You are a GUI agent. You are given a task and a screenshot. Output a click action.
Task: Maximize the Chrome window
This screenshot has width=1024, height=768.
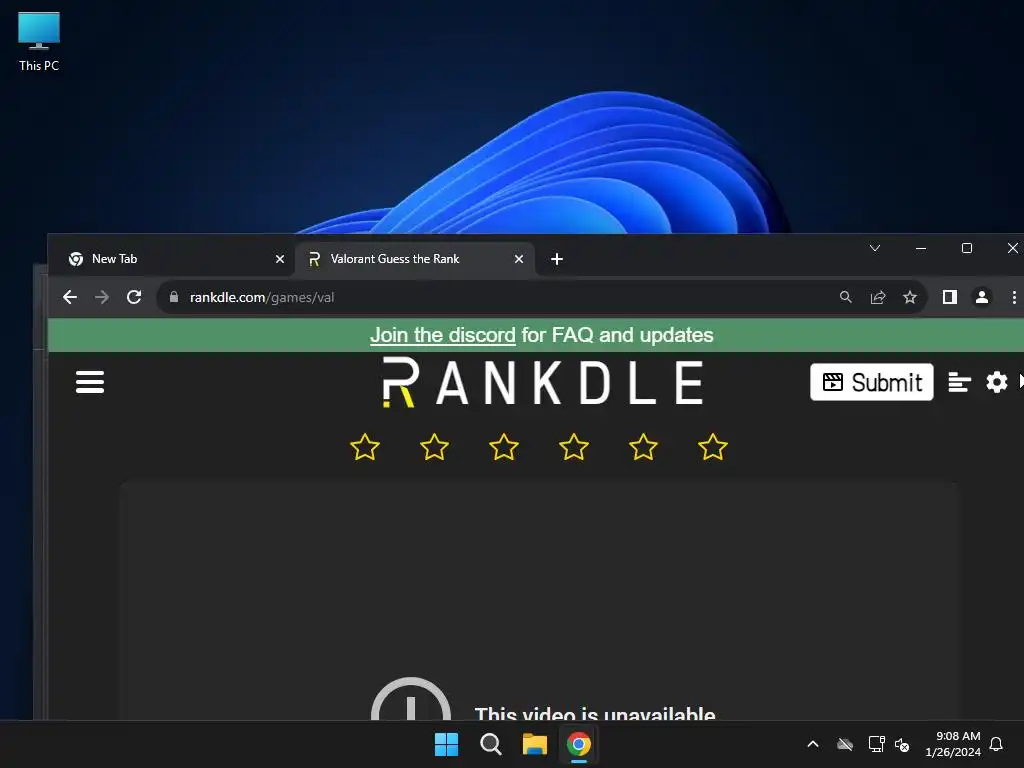967,248
